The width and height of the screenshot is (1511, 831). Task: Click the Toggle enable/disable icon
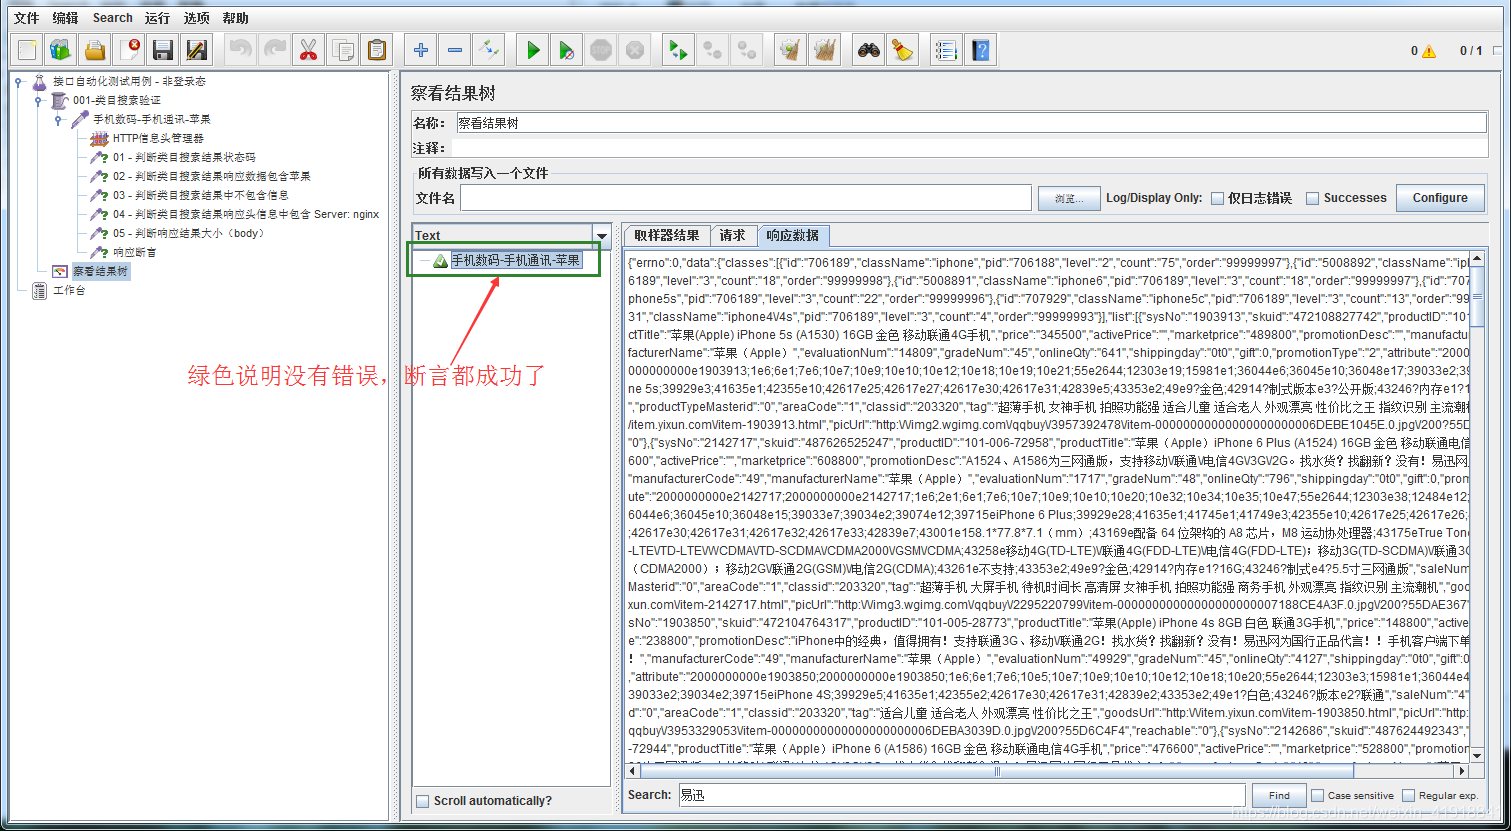pos(488,49)
